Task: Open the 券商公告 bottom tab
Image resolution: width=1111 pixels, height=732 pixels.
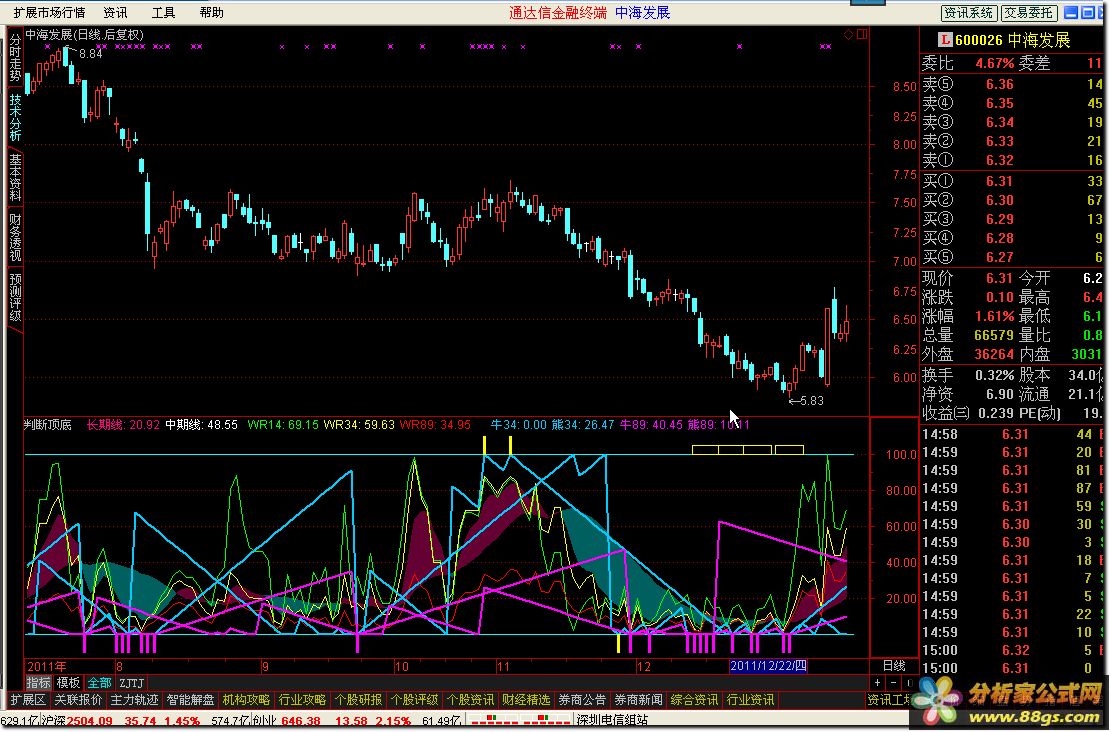Action: [582, 699]
